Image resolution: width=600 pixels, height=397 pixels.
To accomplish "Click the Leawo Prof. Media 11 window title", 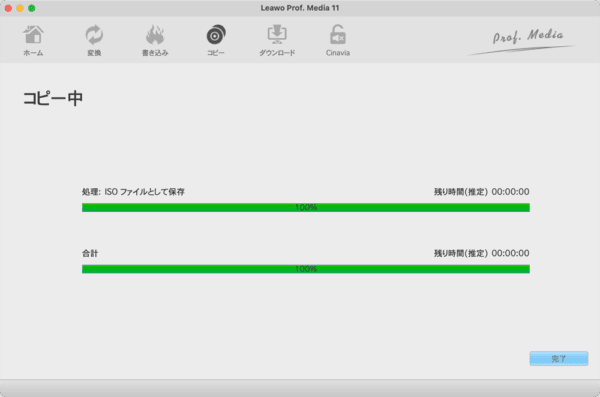I will pyautogui.click(x=300, y=8).
